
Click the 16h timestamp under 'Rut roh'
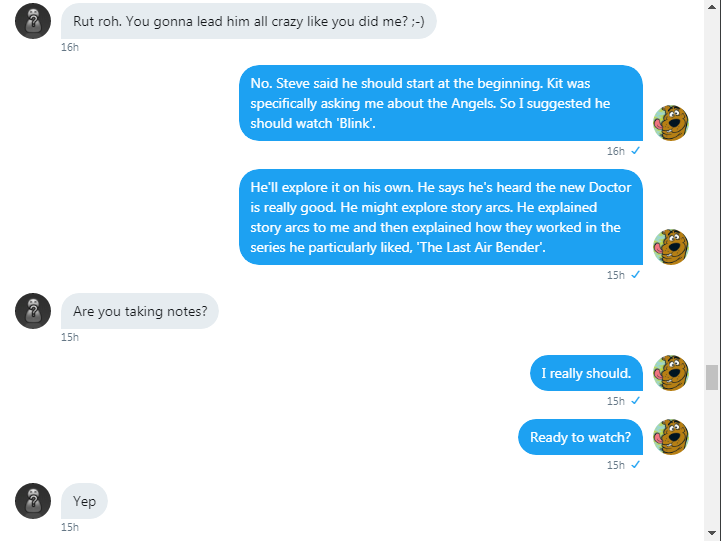coord(70,47)
